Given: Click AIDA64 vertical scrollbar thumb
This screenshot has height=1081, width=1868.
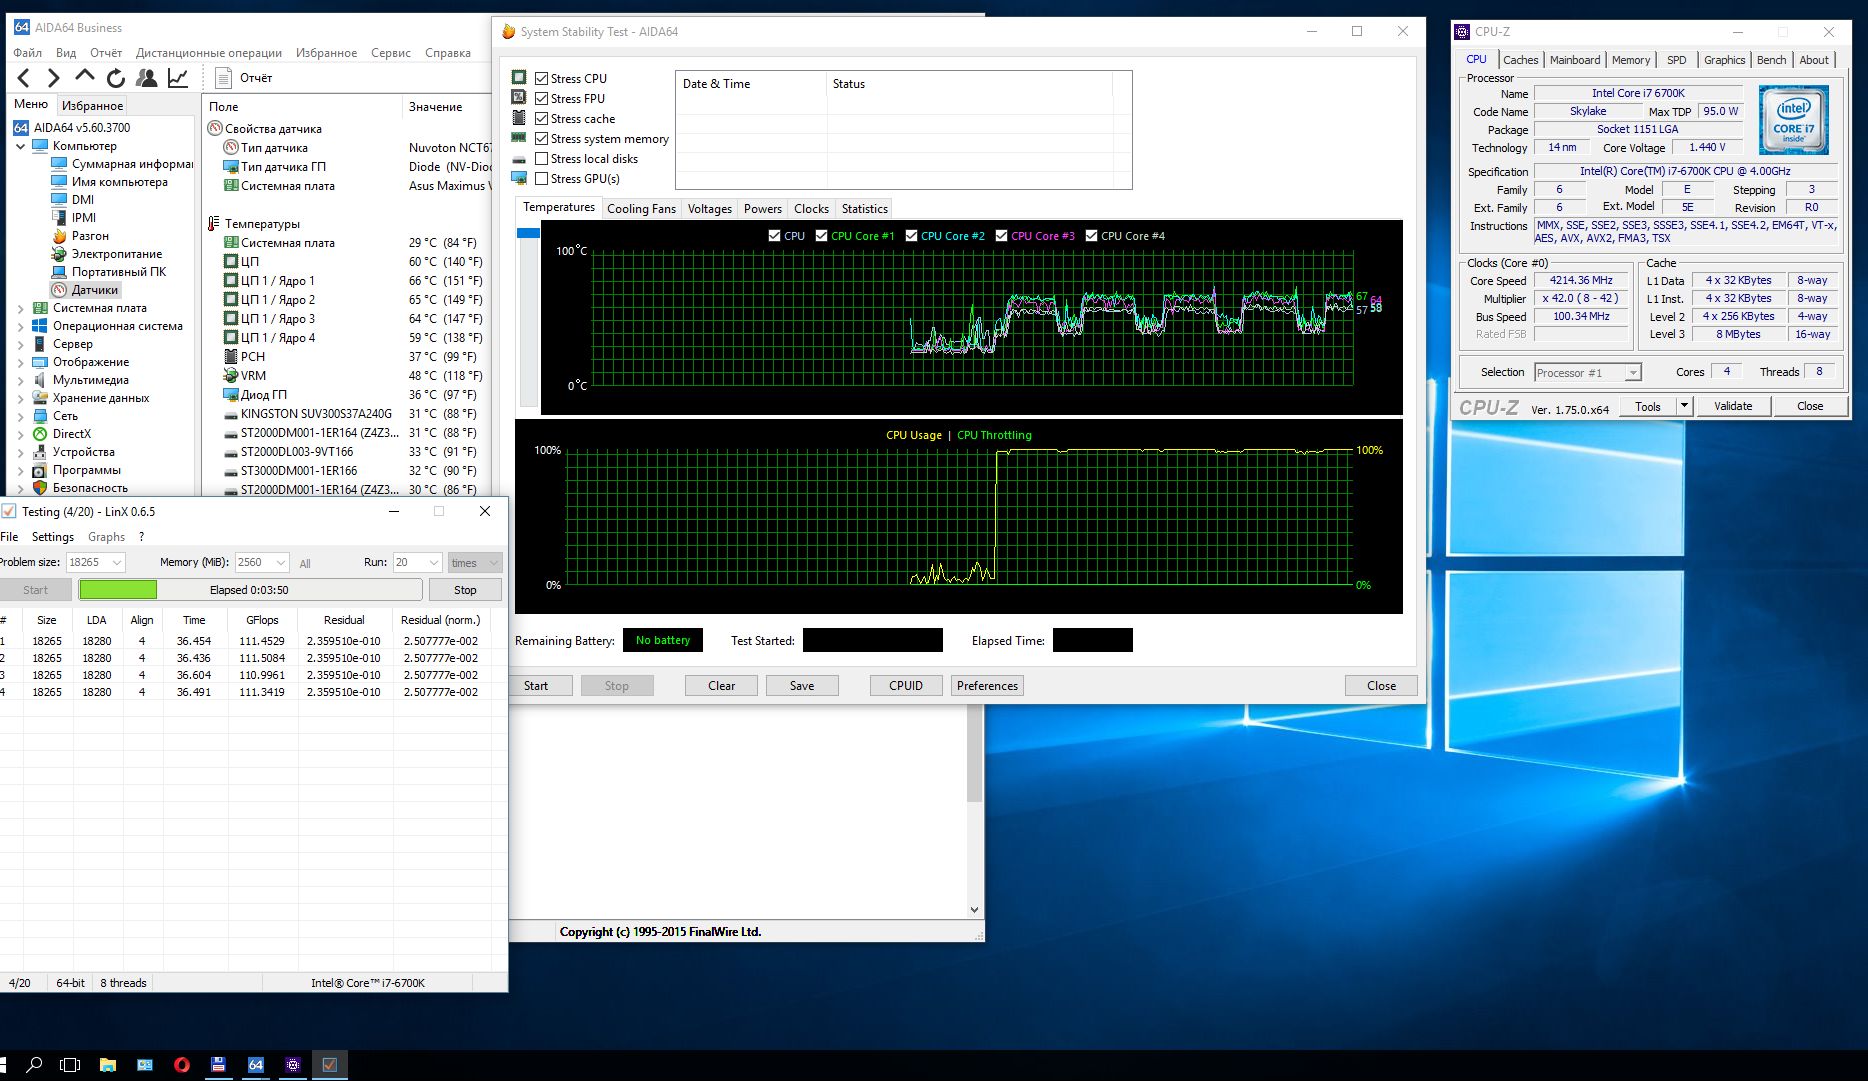Looking at the screenshot, I should tap(975, 753).
